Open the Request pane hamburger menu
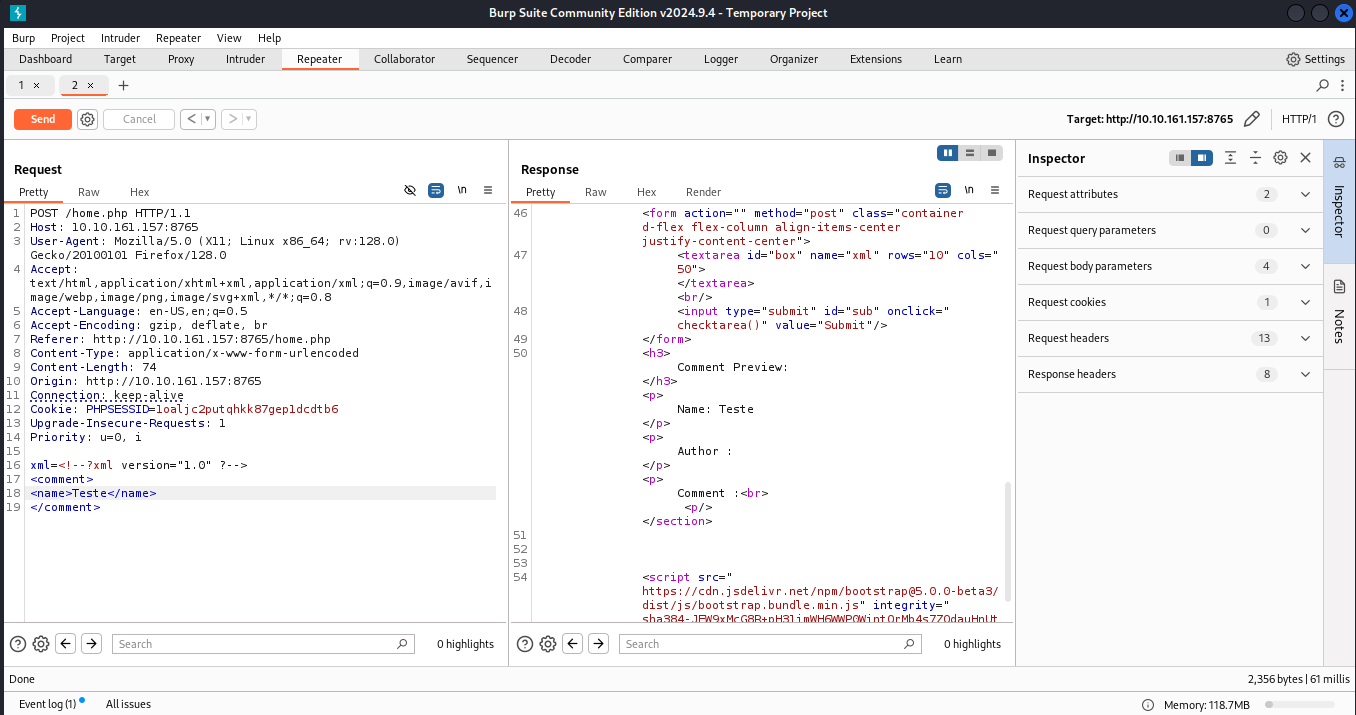The width and height of the screenshot is (1356, 715). coord(488,190)
